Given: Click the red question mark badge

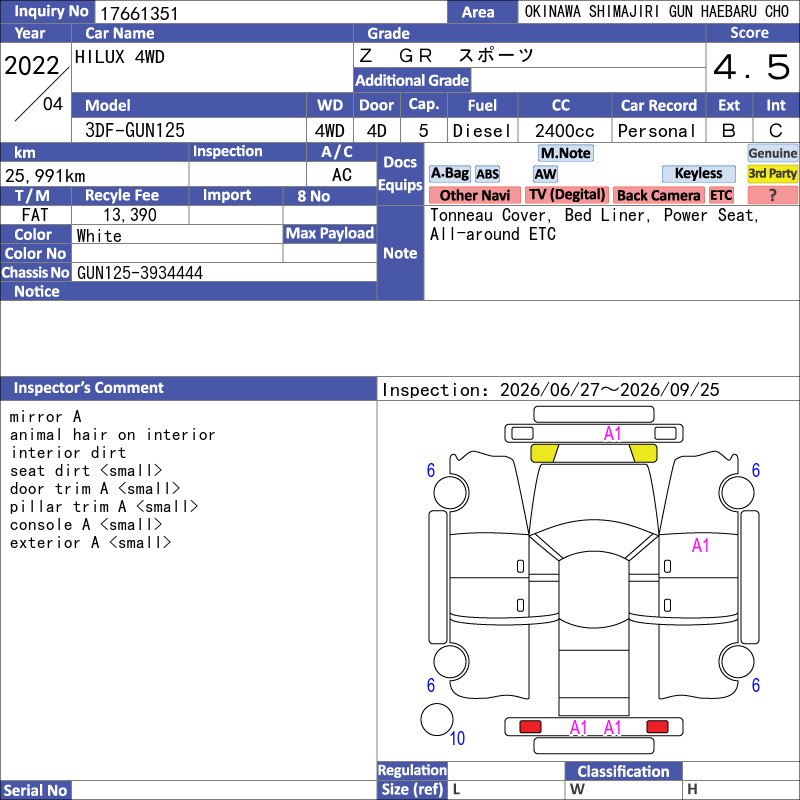Looking at the screenshot, I should click(x=772, y=195).
